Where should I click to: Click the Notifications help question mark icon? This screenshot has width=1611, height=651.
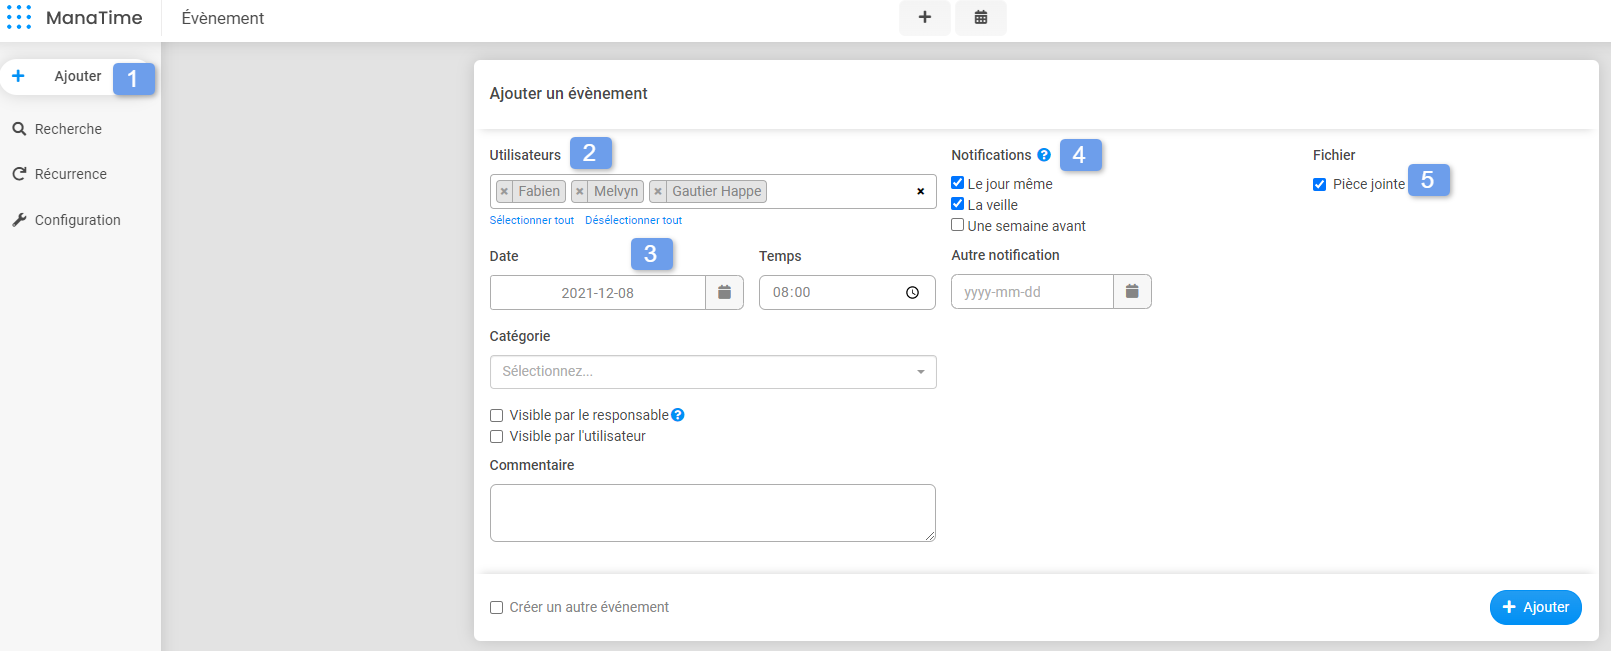(1044, 155)
